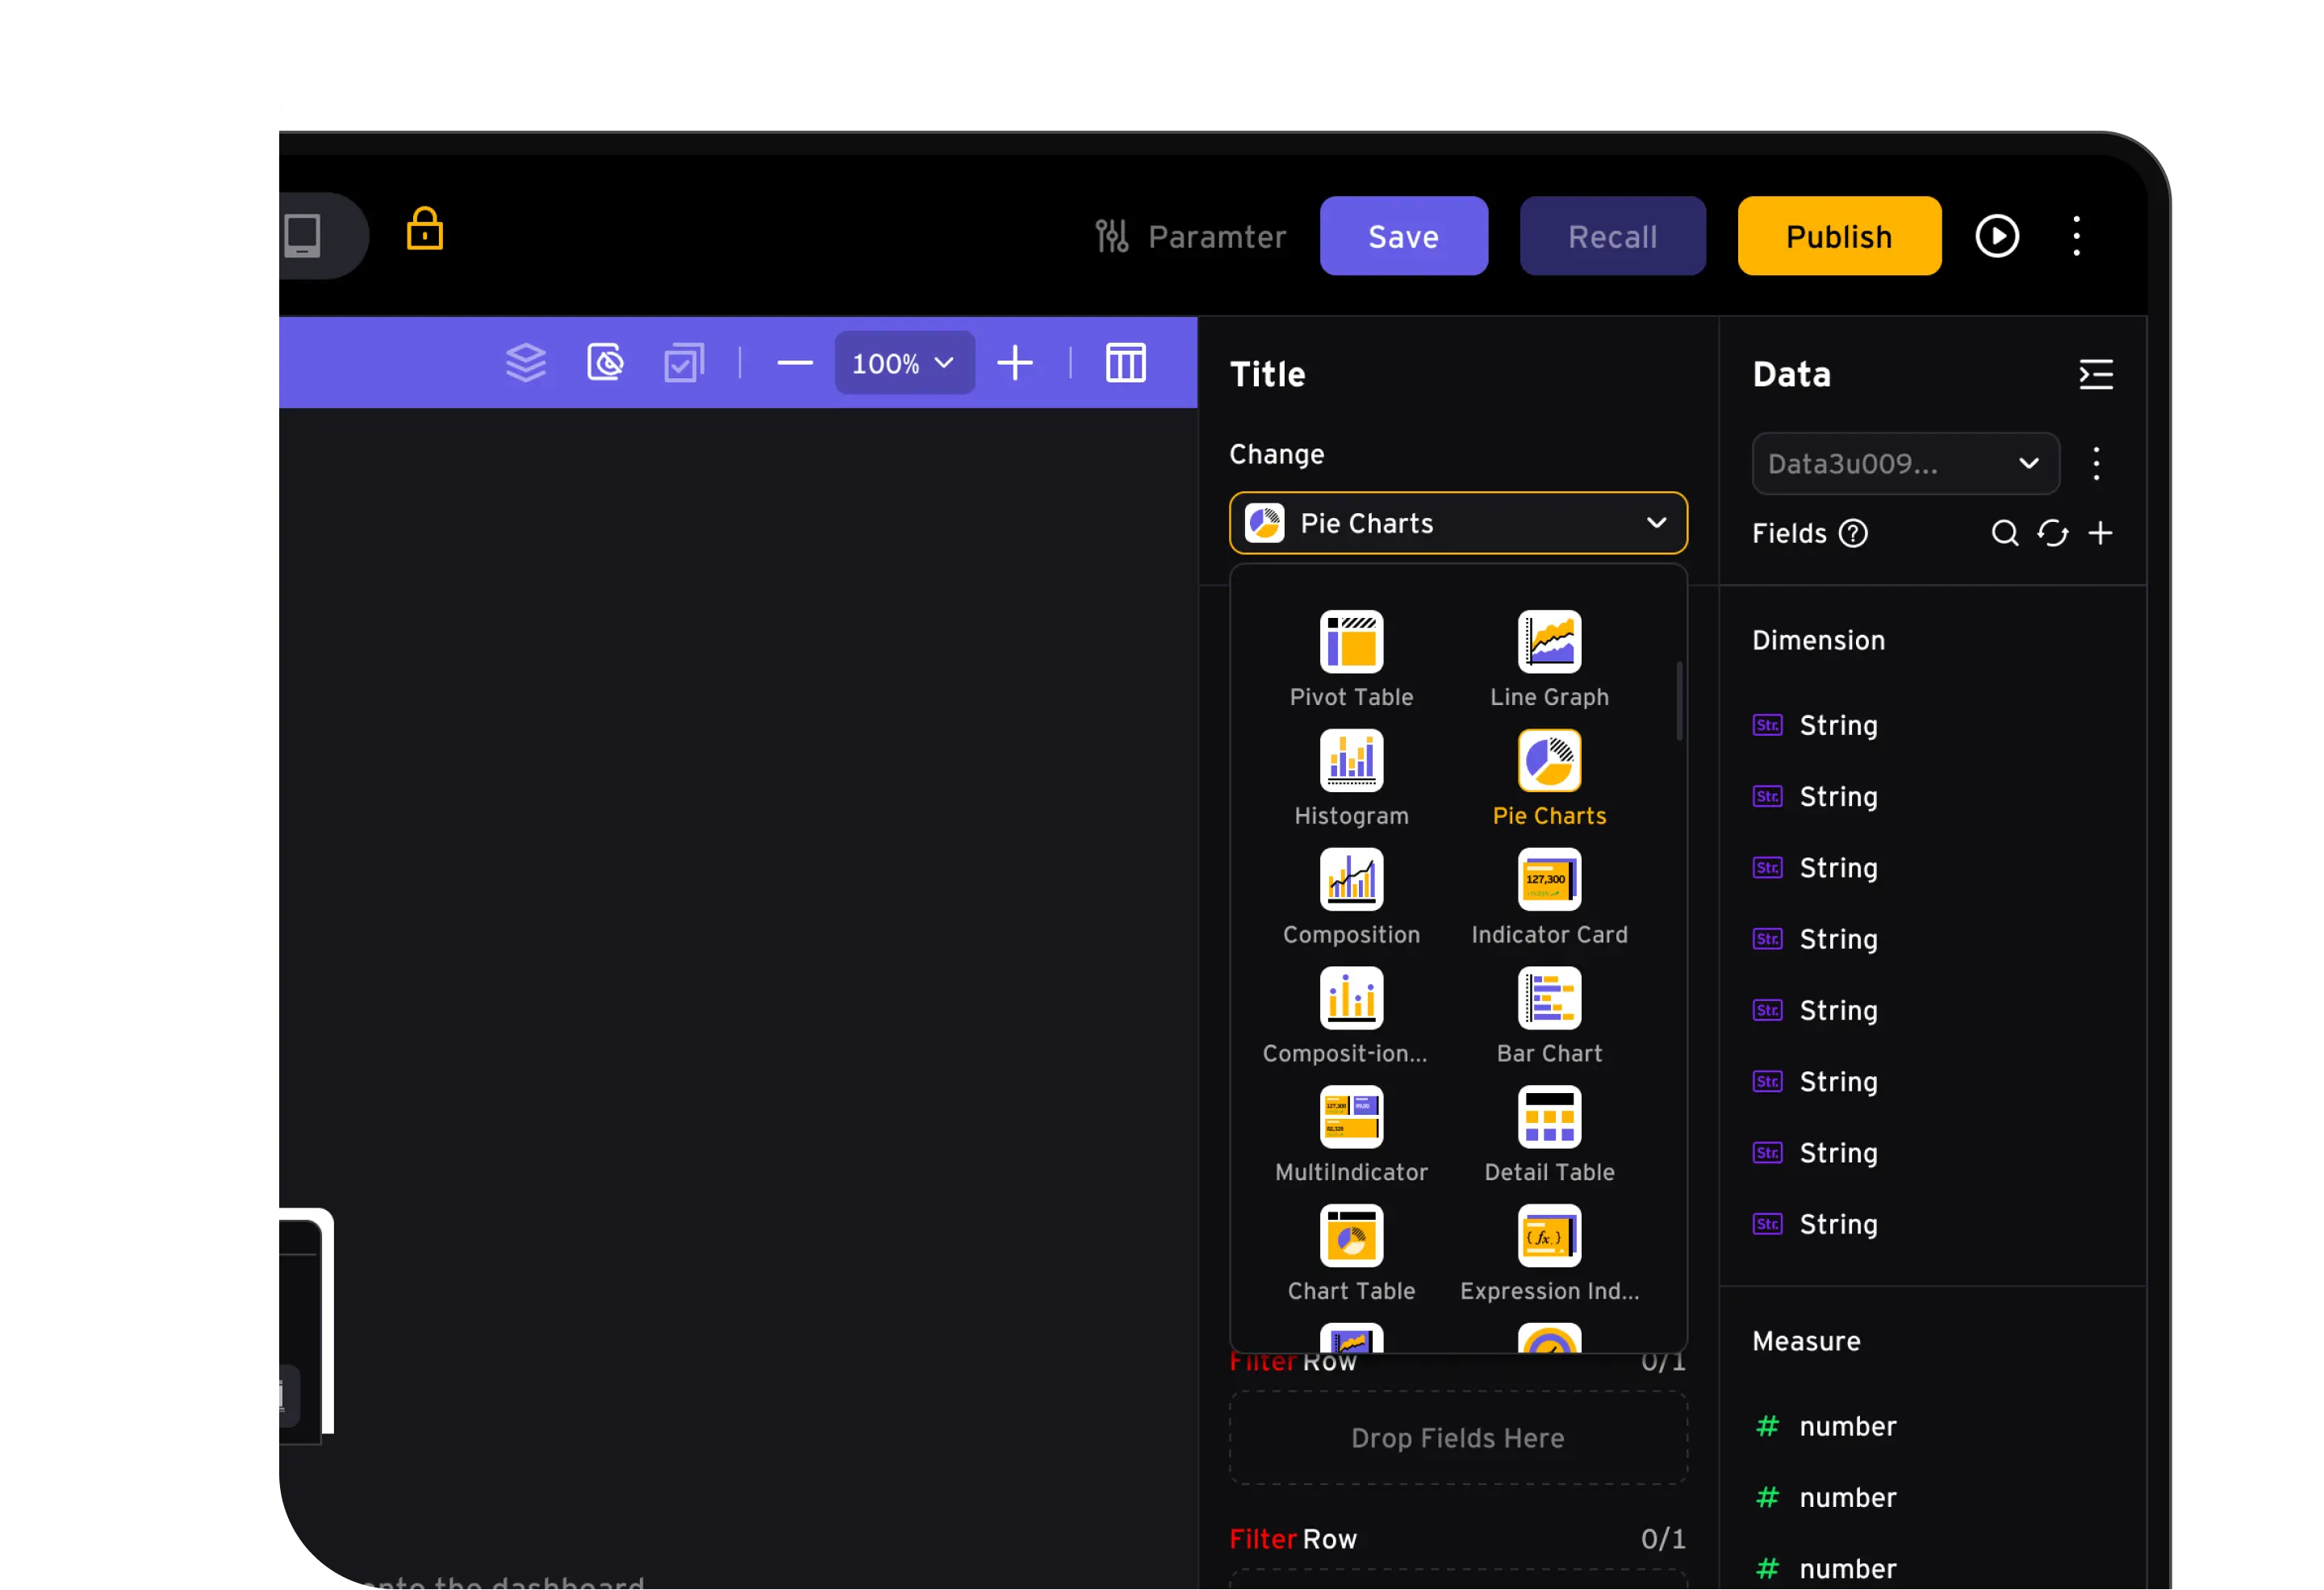Start preview with the play icon

pyautogui.click(x=1997, y=236)
